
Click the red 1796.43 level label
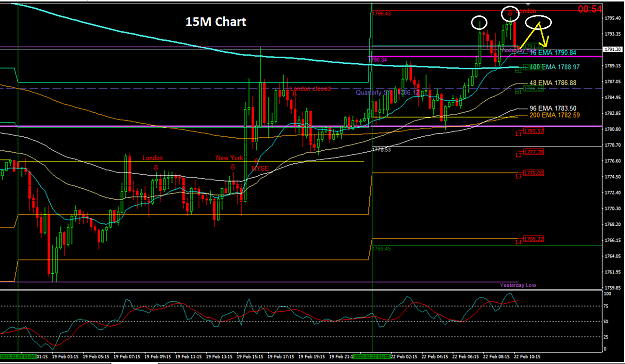382,14
